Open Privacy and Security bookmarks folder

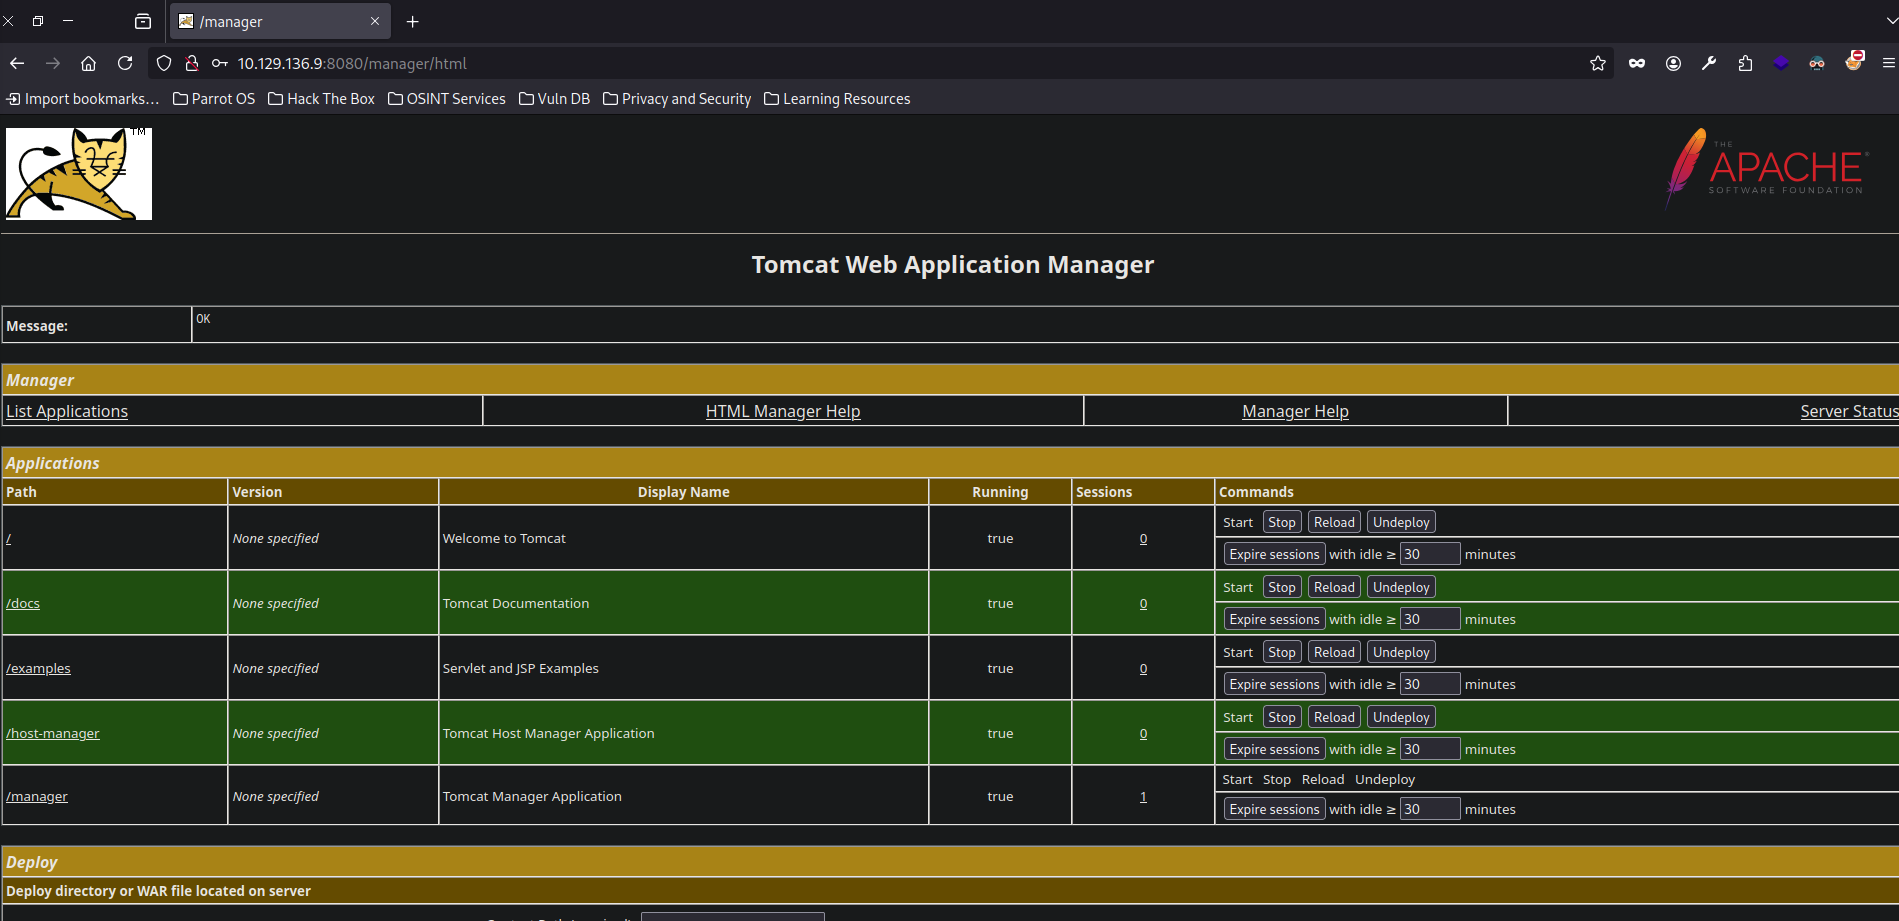click(677, 99)
